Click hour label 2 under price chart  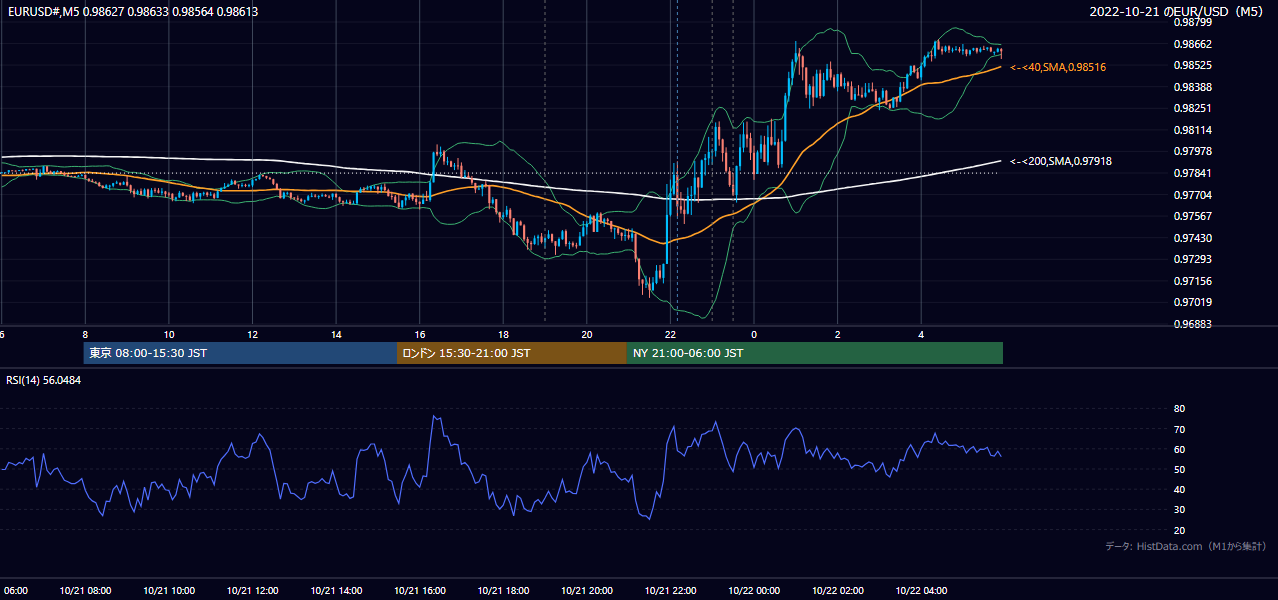(838, 335)
